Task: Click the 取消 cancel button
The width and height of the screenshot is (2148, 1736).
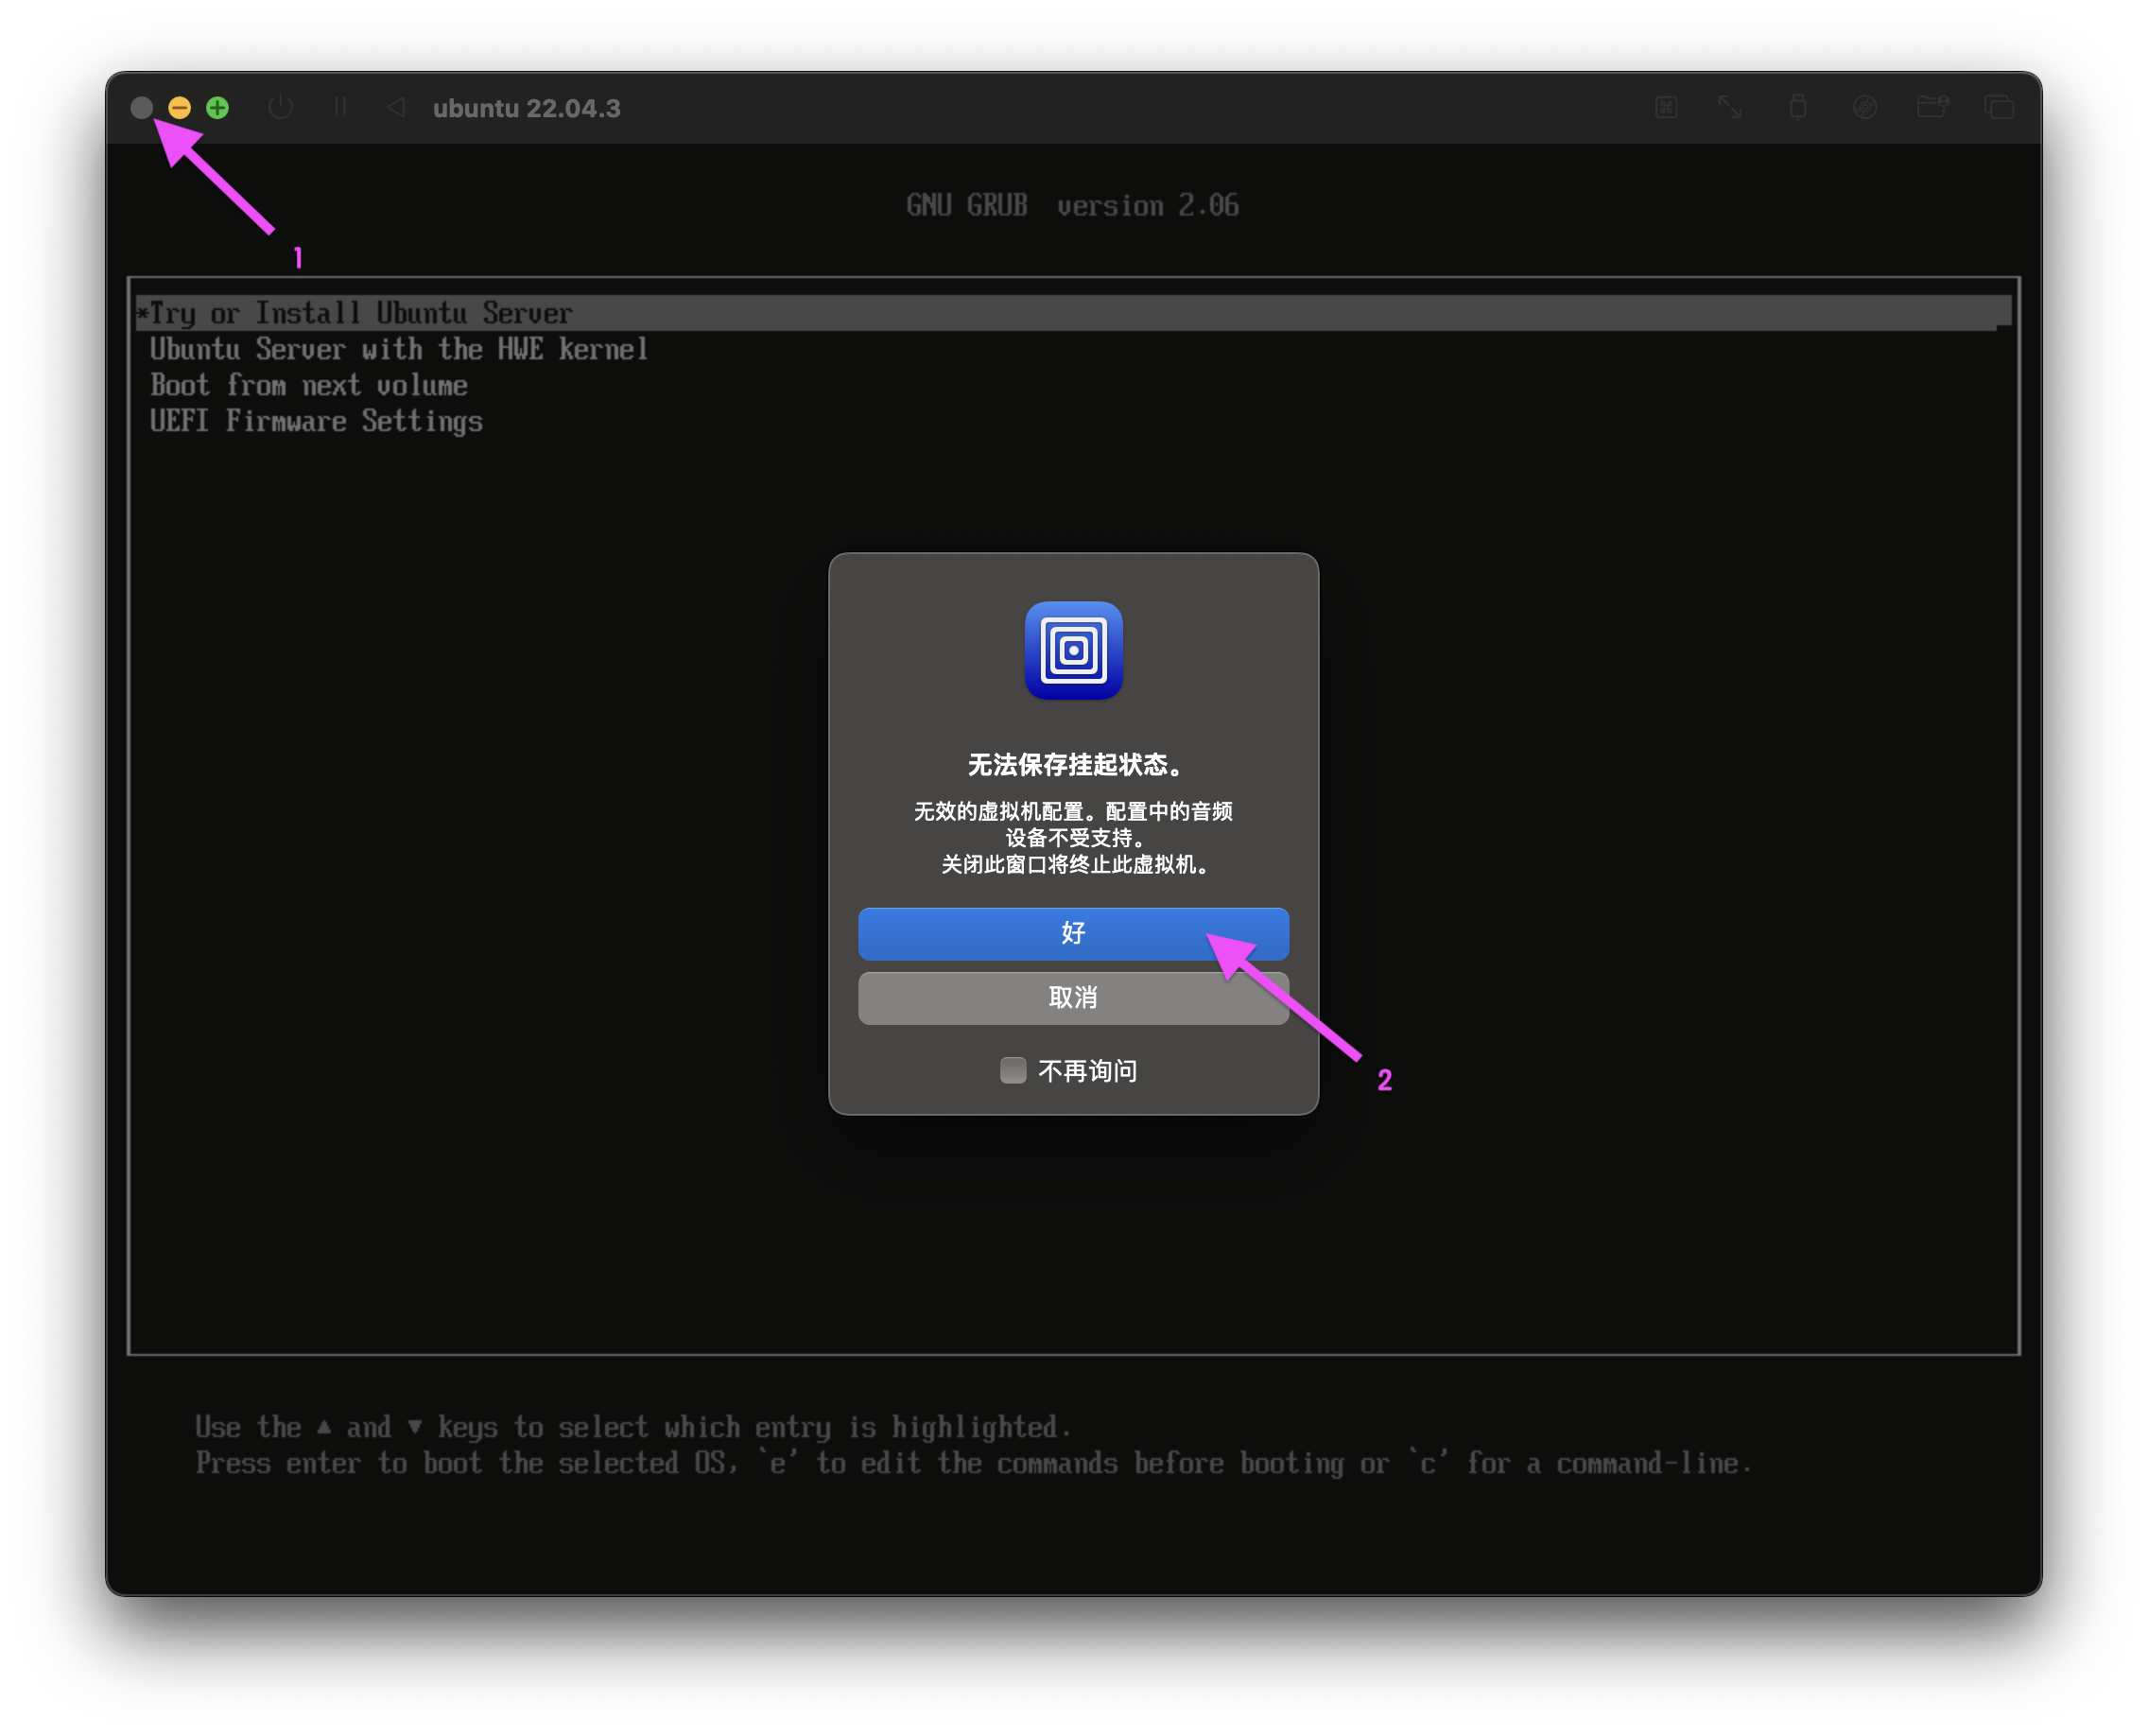Action: pos(1073,998)
